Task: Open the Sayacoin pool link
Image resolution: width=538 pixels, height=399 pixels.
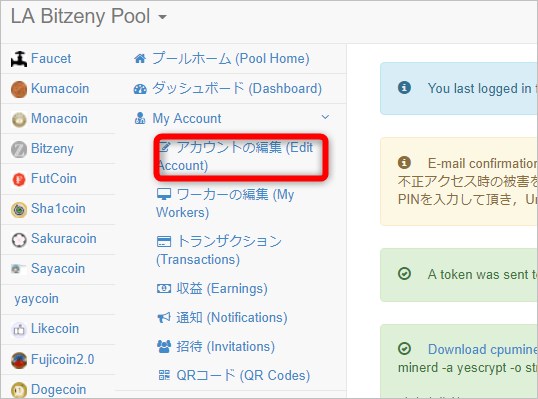Action: coord(58,269)
